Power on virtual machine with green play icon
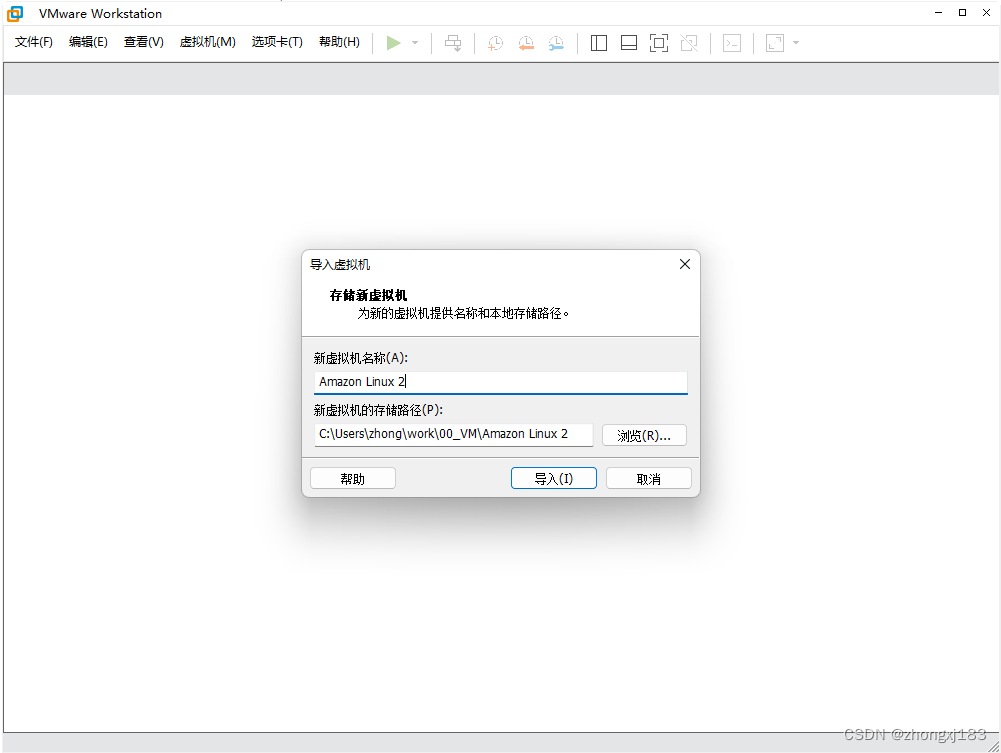This screenshot has height=753, width=1001. (x=394, y=43)
